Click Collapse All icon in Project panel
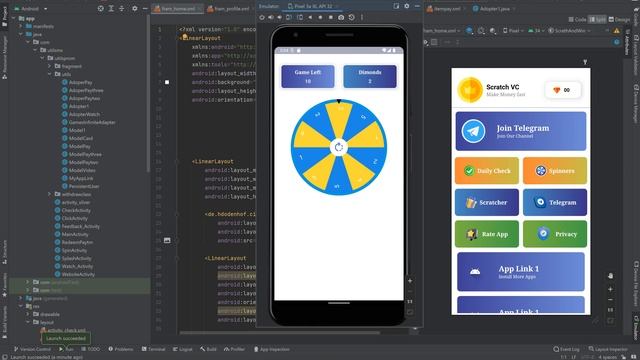640x360 pixels. coord(122,8)
